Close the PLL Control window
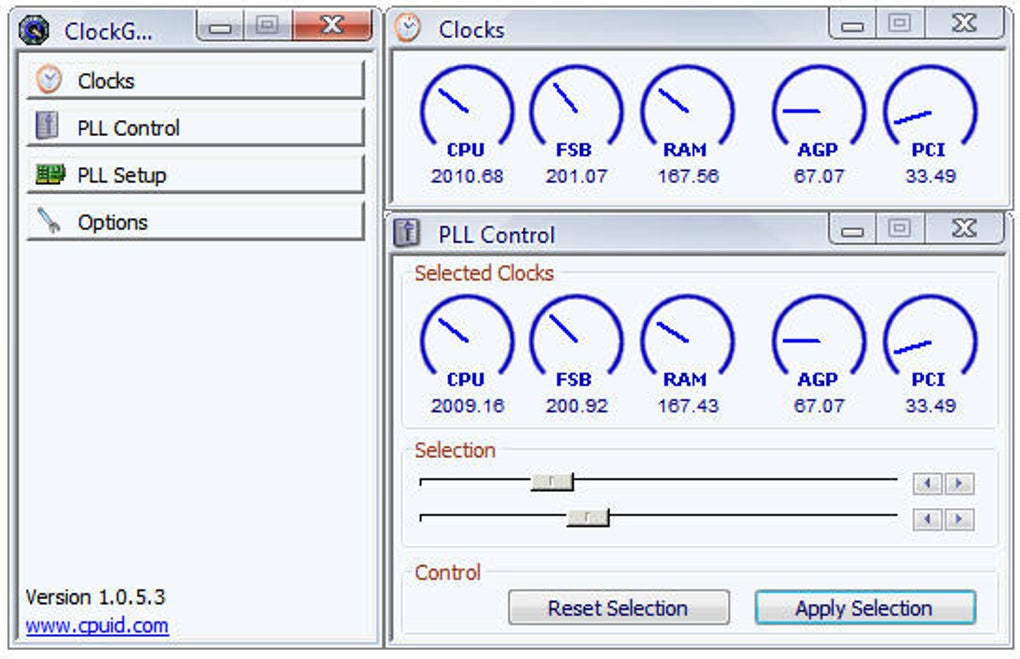Viewport: 1020px width, 659px height. tap(964, 228)
